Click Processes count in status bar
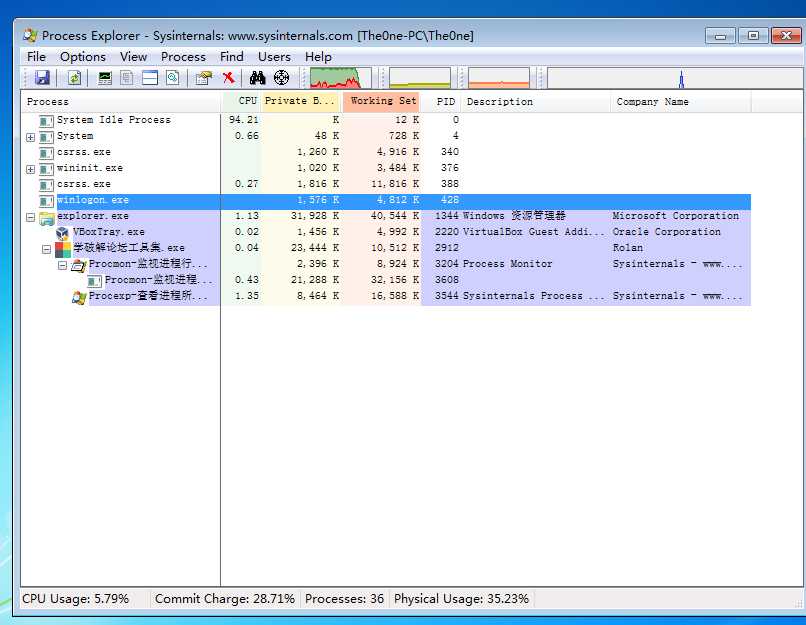This screenshot has height=625, width=806. pos(344,599)
